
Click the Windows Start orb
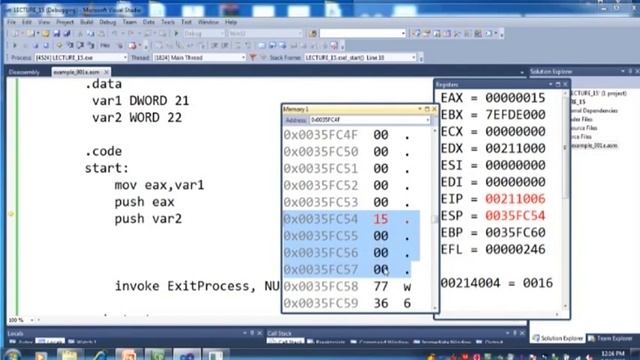[x=12, y=355]
